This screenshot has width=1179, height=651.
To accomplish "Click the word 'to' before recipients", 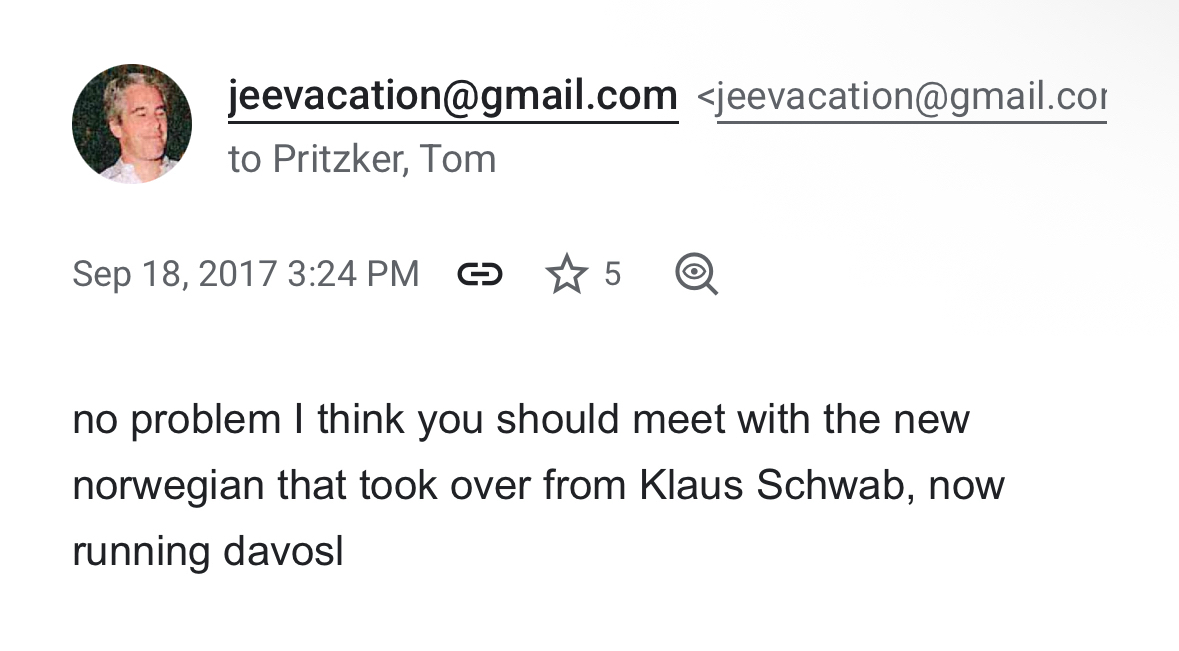I will 245,160.
